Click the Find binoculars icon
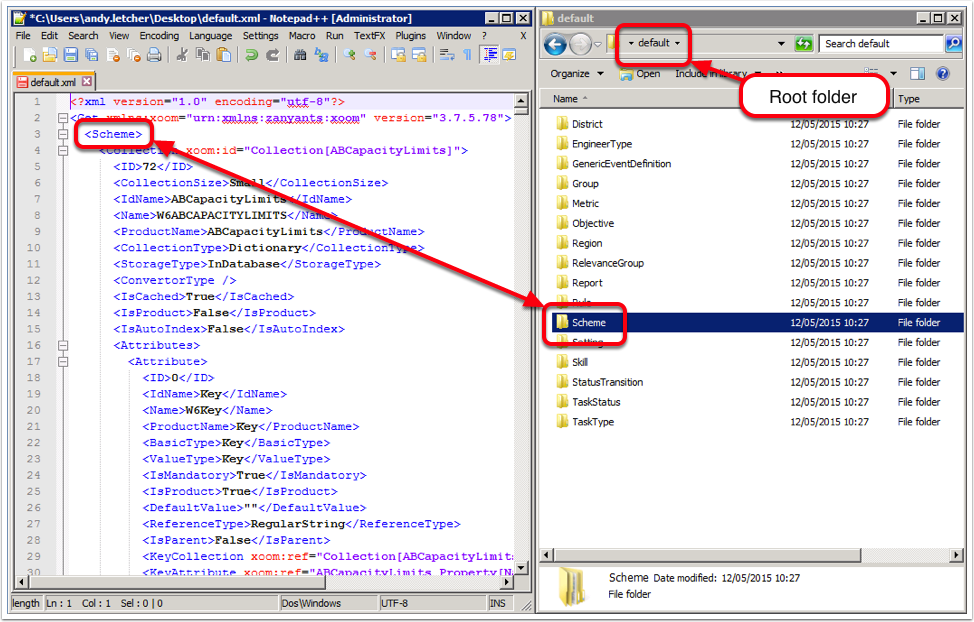 point(300,56)
